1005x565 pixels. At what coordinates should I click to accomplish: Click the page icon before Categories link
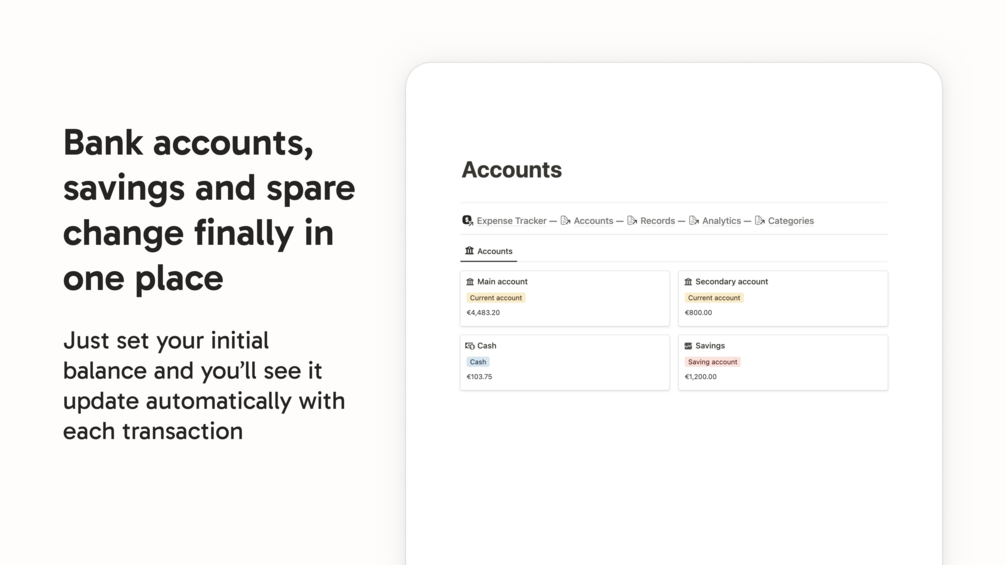click(760, 220)
